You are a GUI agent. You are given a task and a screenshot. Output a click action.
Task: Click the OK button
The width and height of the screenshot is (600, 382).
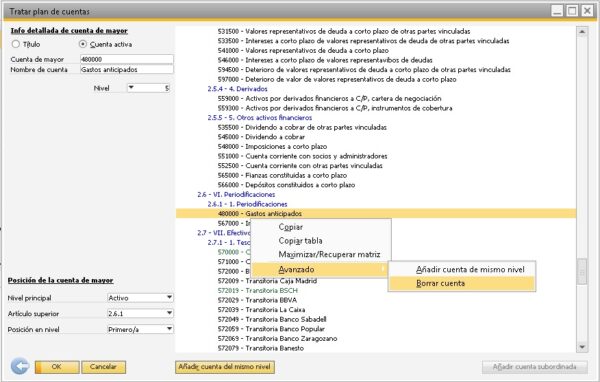click(x=57, y=367)
